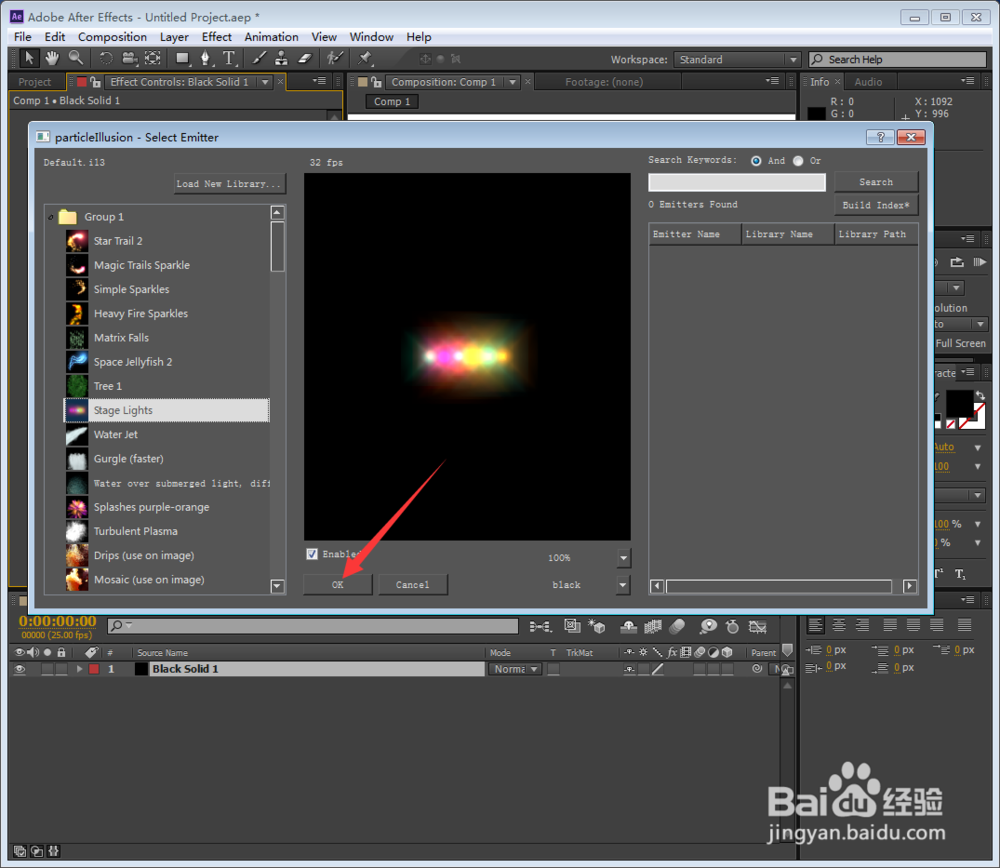Open the Animation menu
Viewport: 1000px width, 868px height.
(x=271, y=37)
